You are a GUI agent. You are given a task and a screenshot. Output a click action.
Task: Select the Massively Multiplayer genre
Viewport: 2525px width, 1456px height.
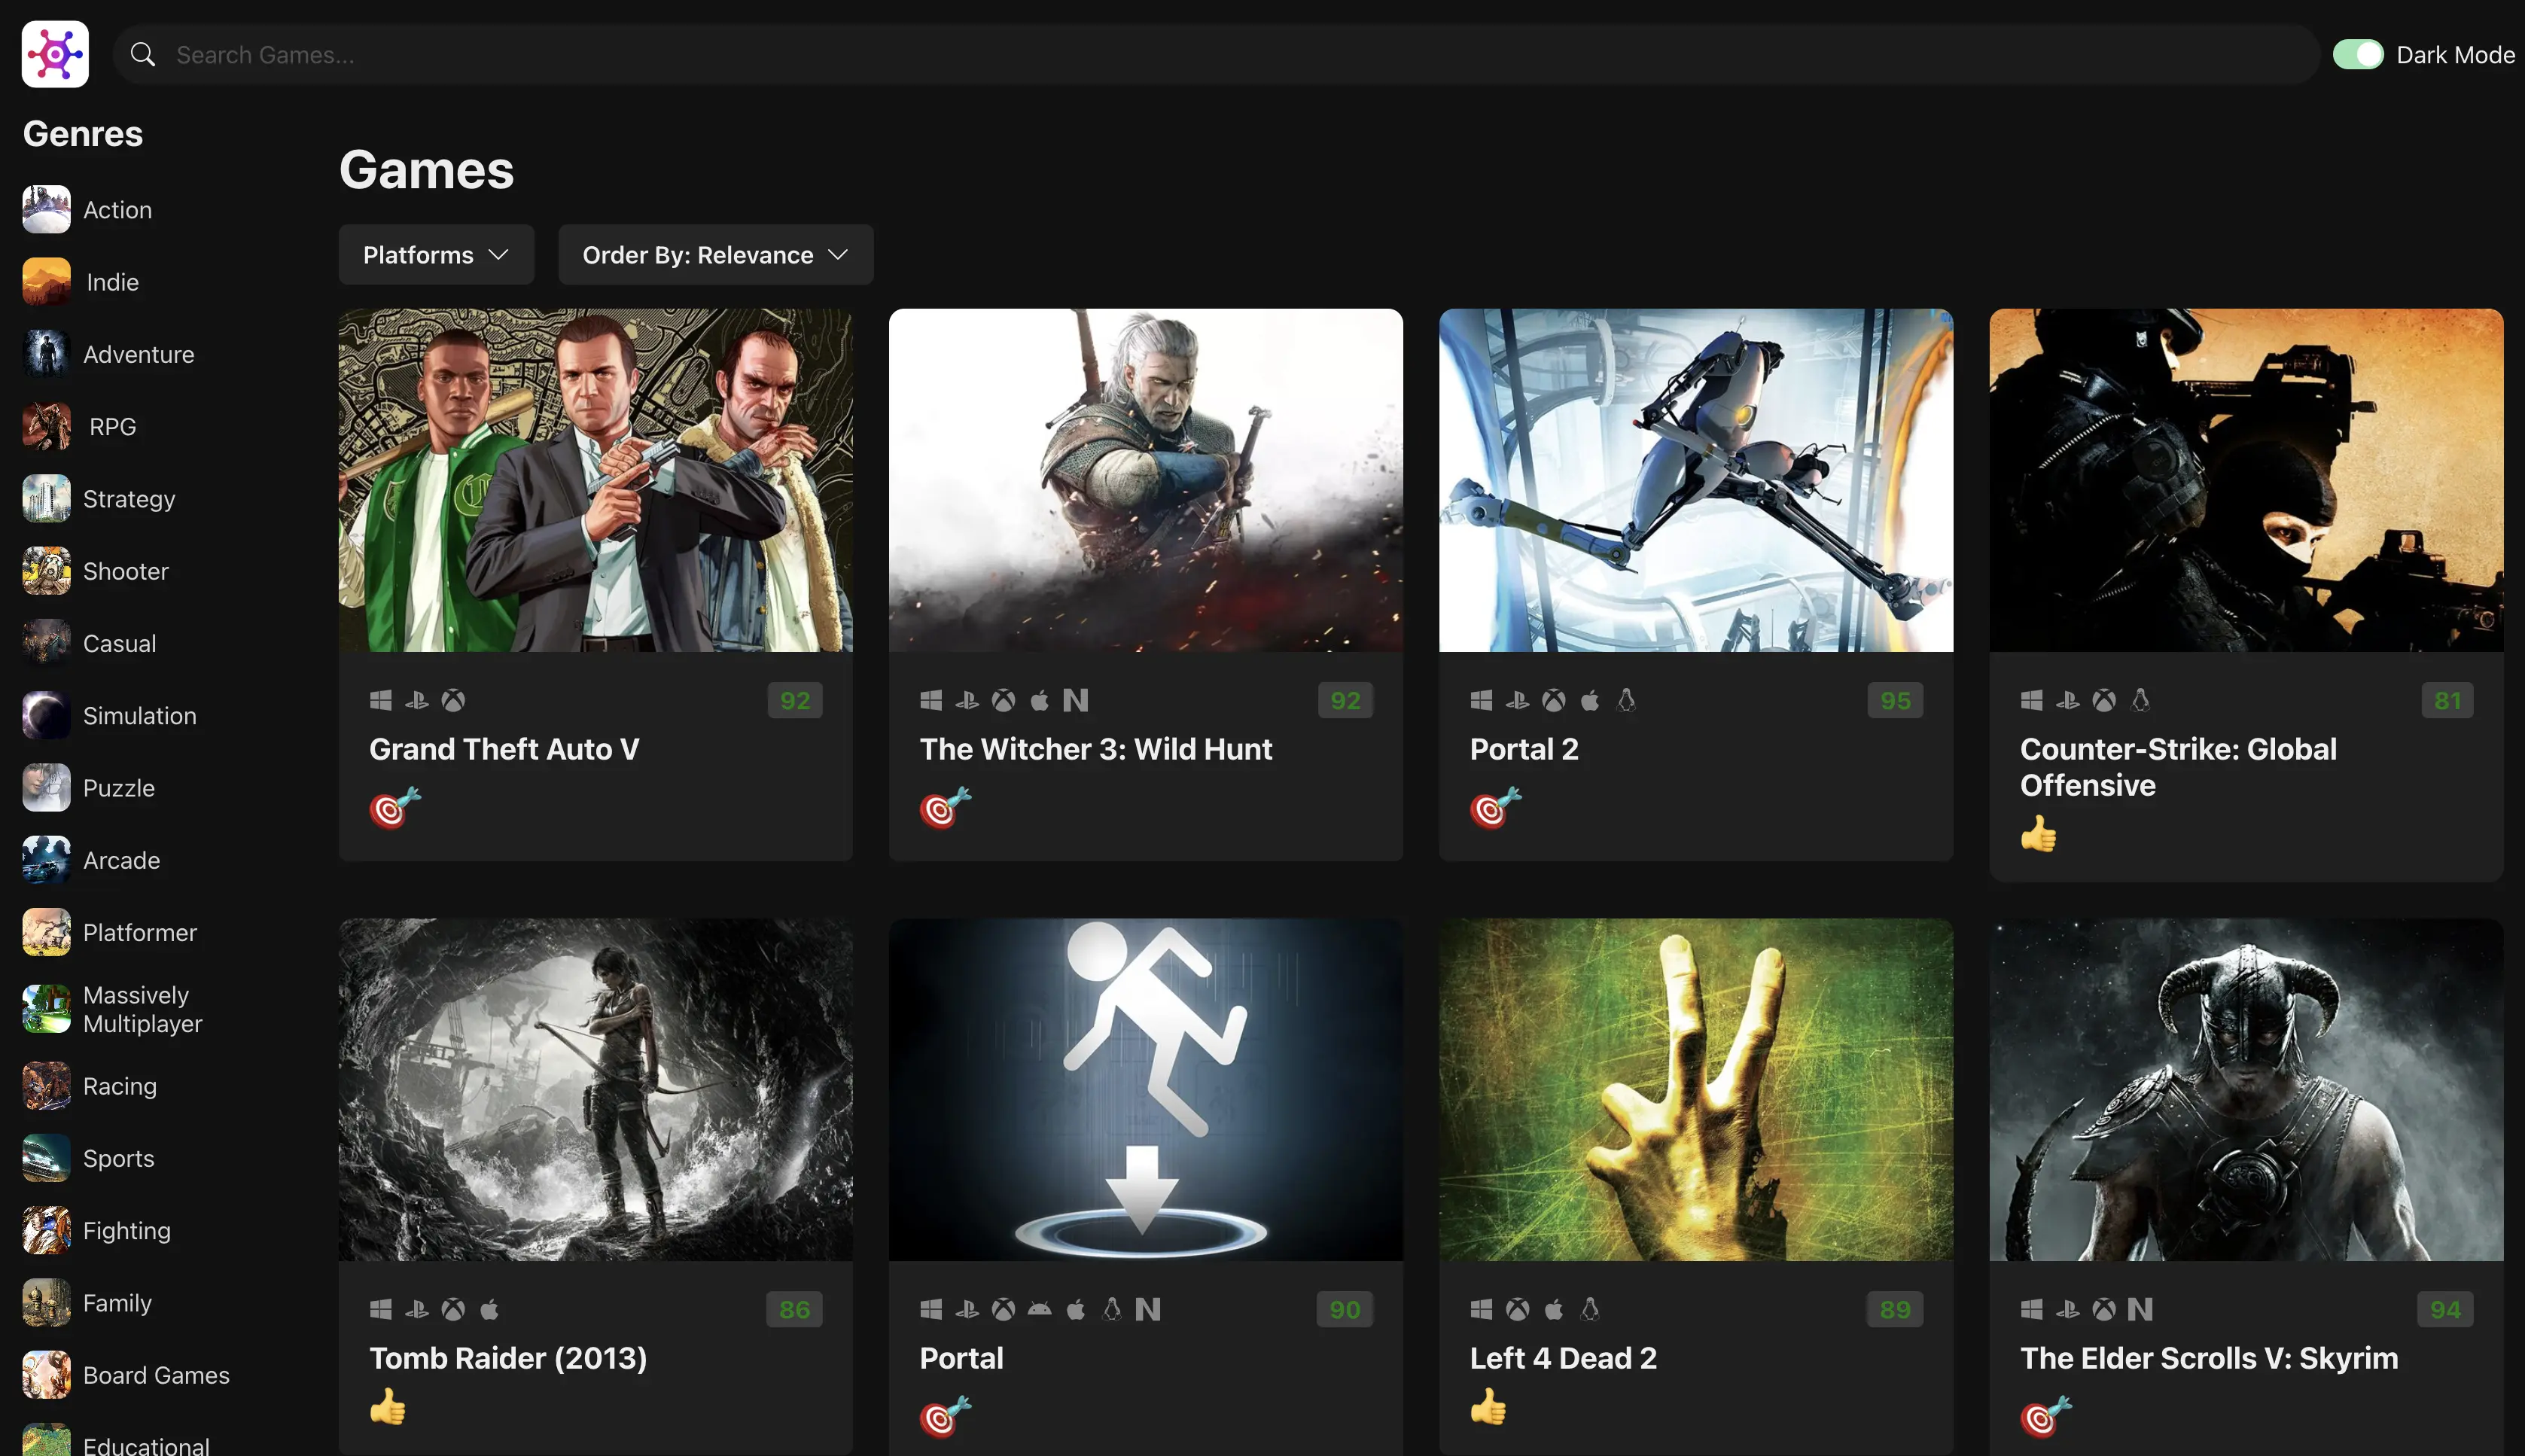click(x=142, y=1009)
